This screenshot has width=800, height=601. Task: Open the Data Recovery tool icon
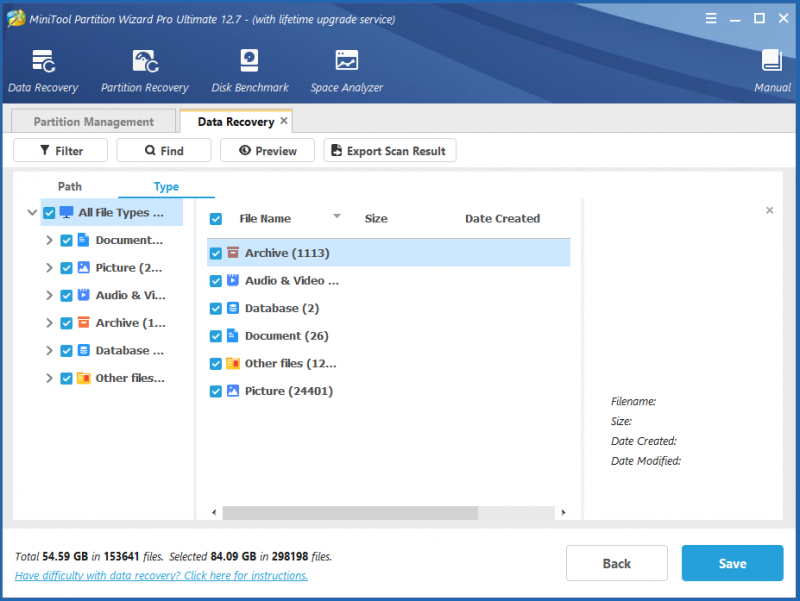43,61
